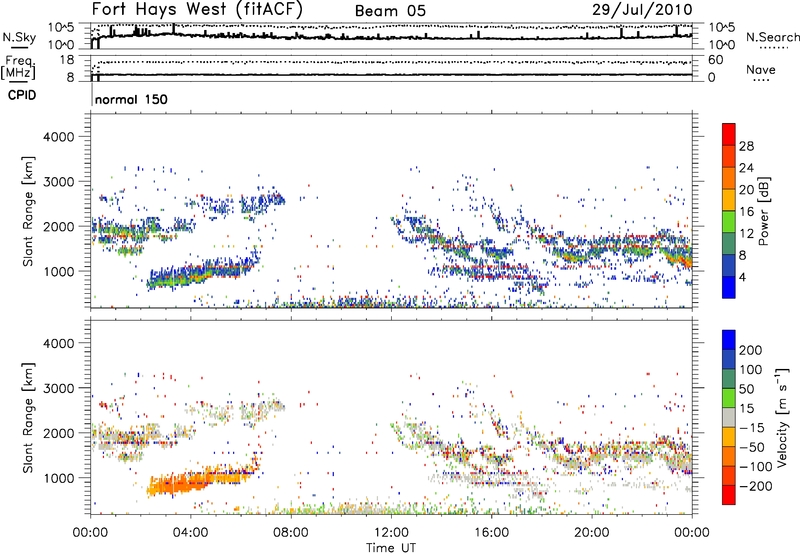The height and width of the screenshot is (554, 800).
Task: Click the velocity panel 'Slant Range [km]' label
Action: coord(28,417)
